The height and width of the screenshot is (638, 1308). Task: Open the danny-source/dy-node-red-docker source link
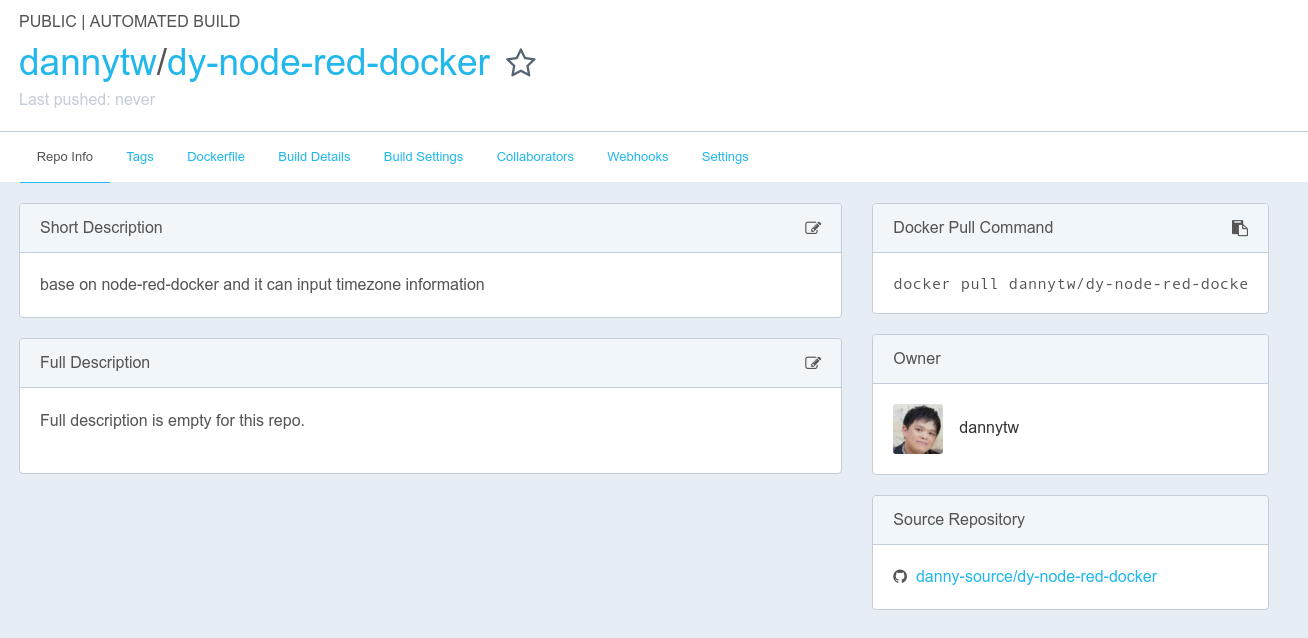(x=1036, y=577)
